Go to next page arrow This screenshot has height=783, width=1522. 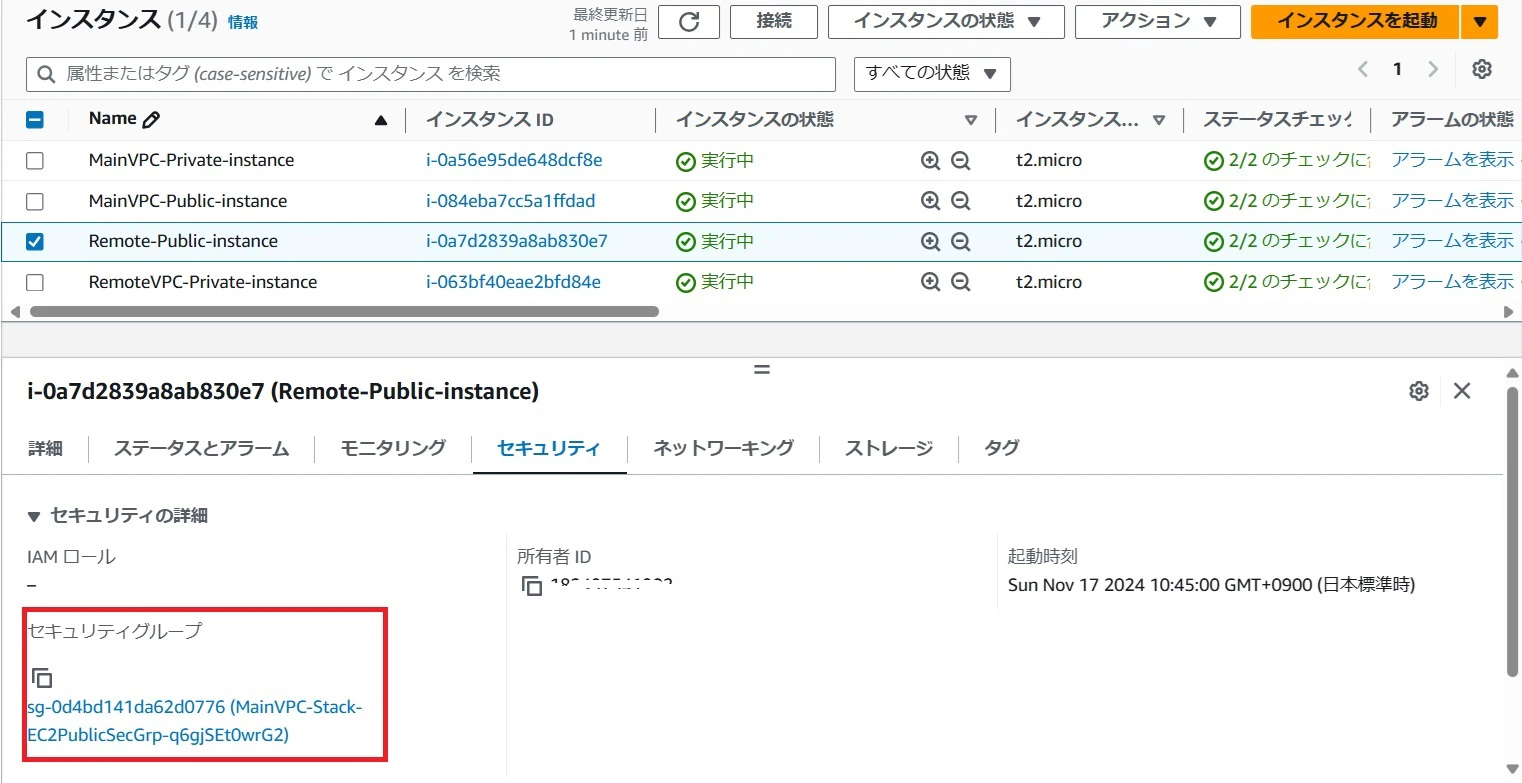click(1433, 69)
